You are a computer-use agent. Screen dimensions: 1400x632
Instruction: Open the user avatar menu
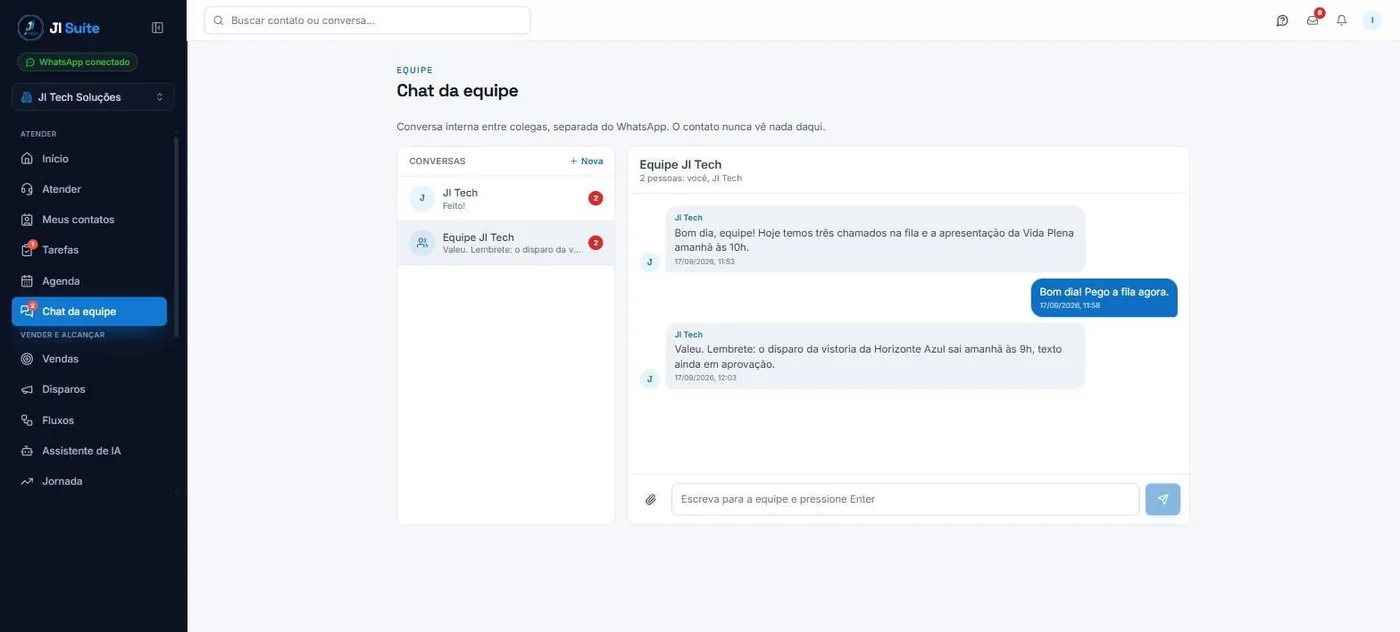[1372, 20]
